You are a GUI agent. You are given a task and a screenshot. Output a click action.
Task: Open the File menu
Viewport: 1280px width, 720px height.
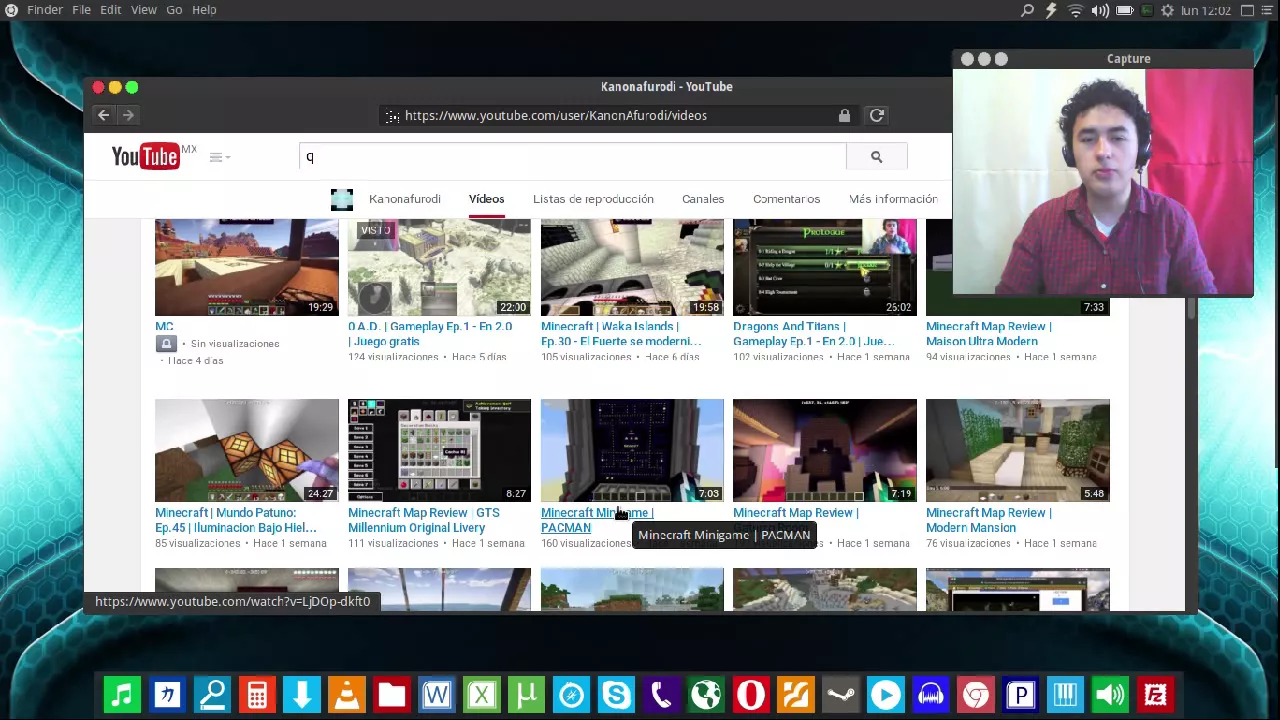tap(81, 10)
